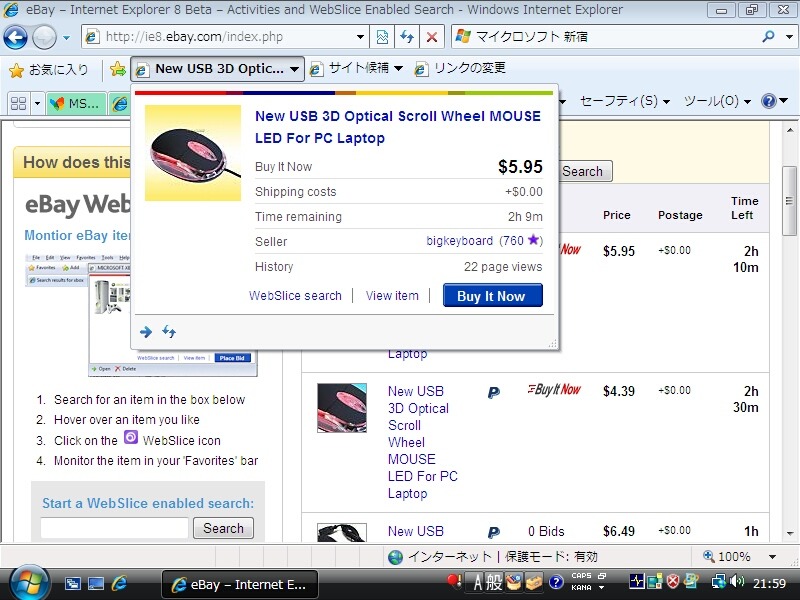Open the volume speaker tray icon
This screenshot has height=600, width=800.
(737, 581)
